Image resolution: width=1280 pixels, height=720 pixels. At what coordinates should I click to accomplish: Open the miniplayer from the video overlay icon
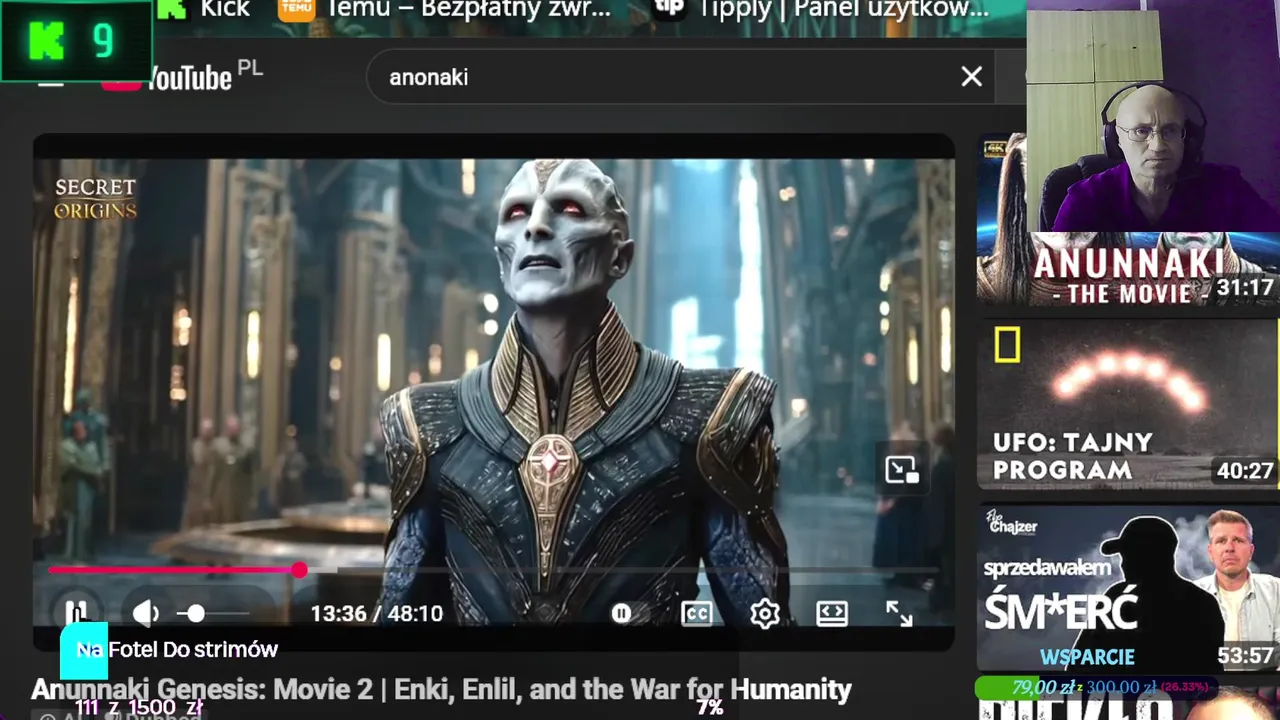pyautogui.click(x=902, y=469)
